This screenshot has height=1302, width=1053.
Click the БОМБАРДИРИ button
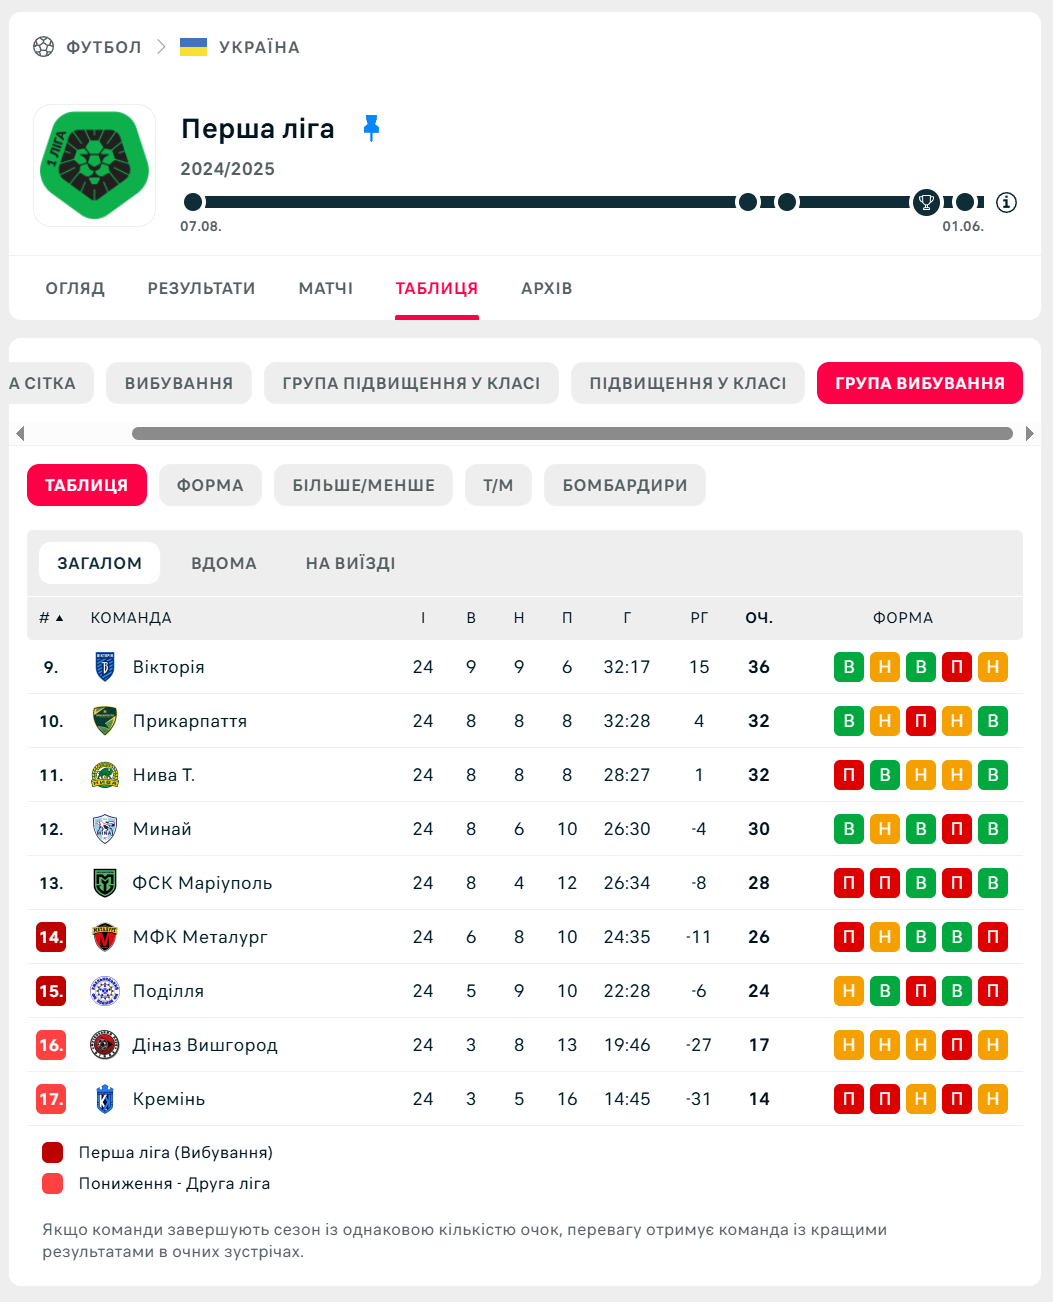tap(624, 485)
